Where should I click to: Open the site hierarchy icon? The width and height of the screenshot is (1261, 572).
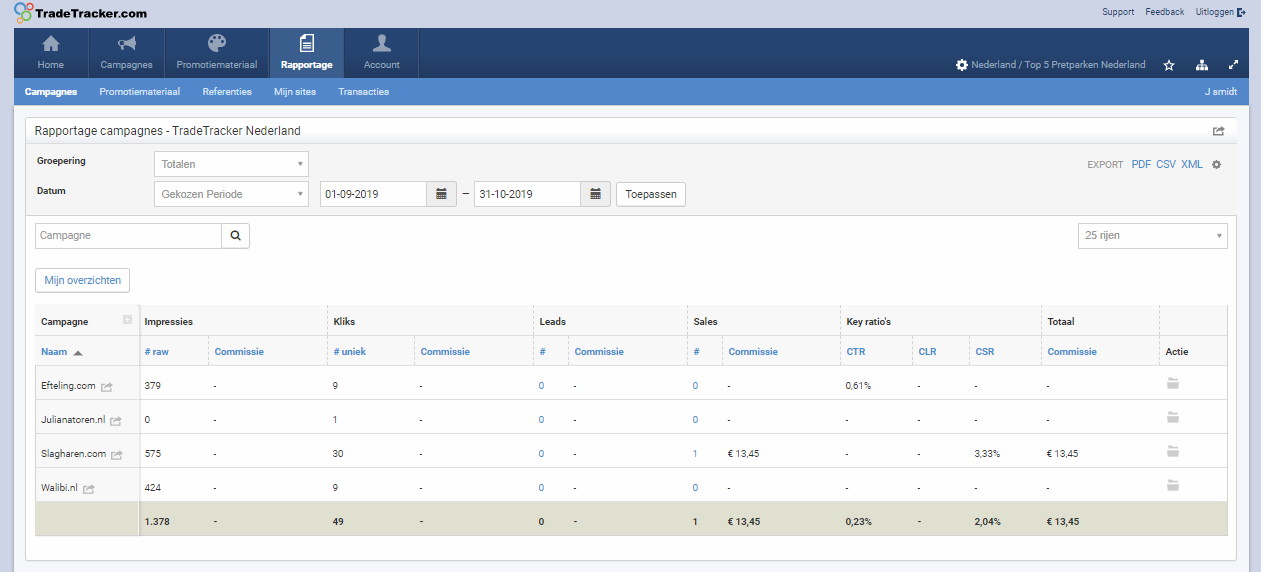click(x=1202, y=65)
